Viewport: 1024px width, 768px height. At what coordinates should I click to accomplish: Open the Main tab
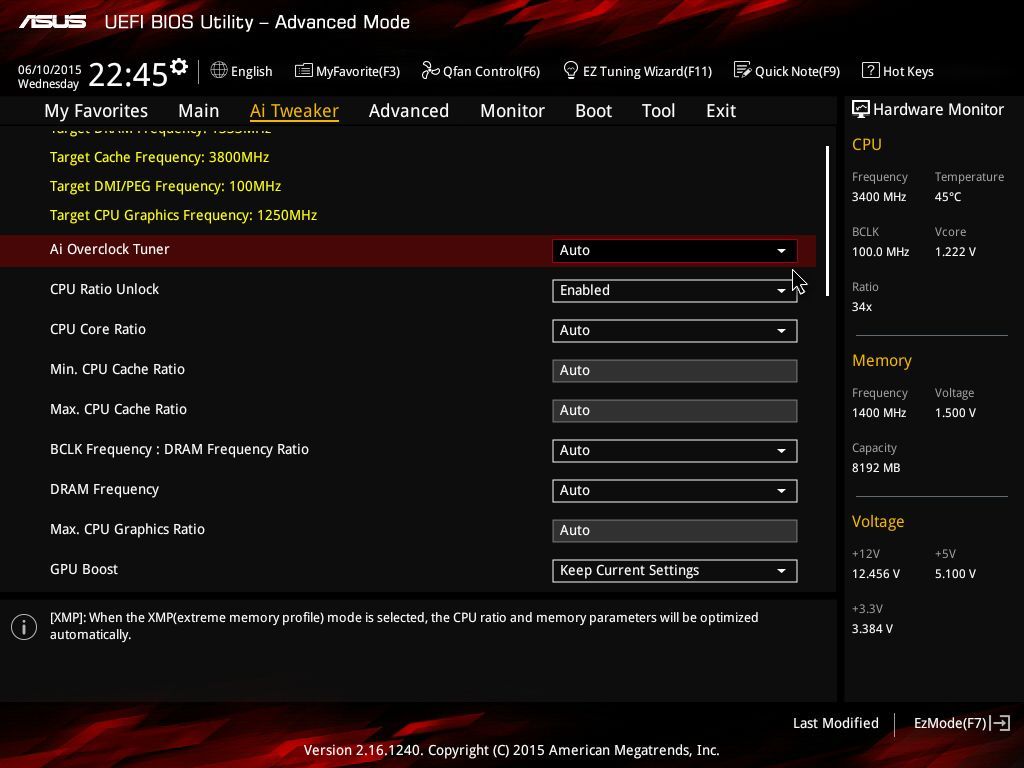point(199,111)
